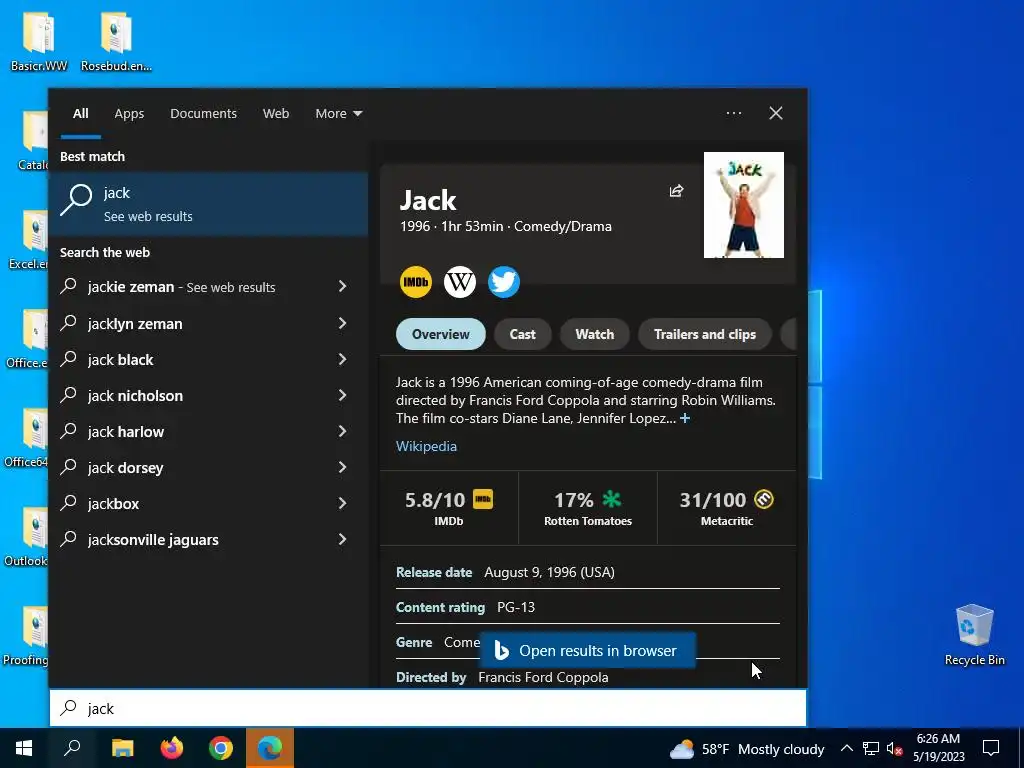Expand the jacklyn zeman suggestion arrow

pos(342,323)
